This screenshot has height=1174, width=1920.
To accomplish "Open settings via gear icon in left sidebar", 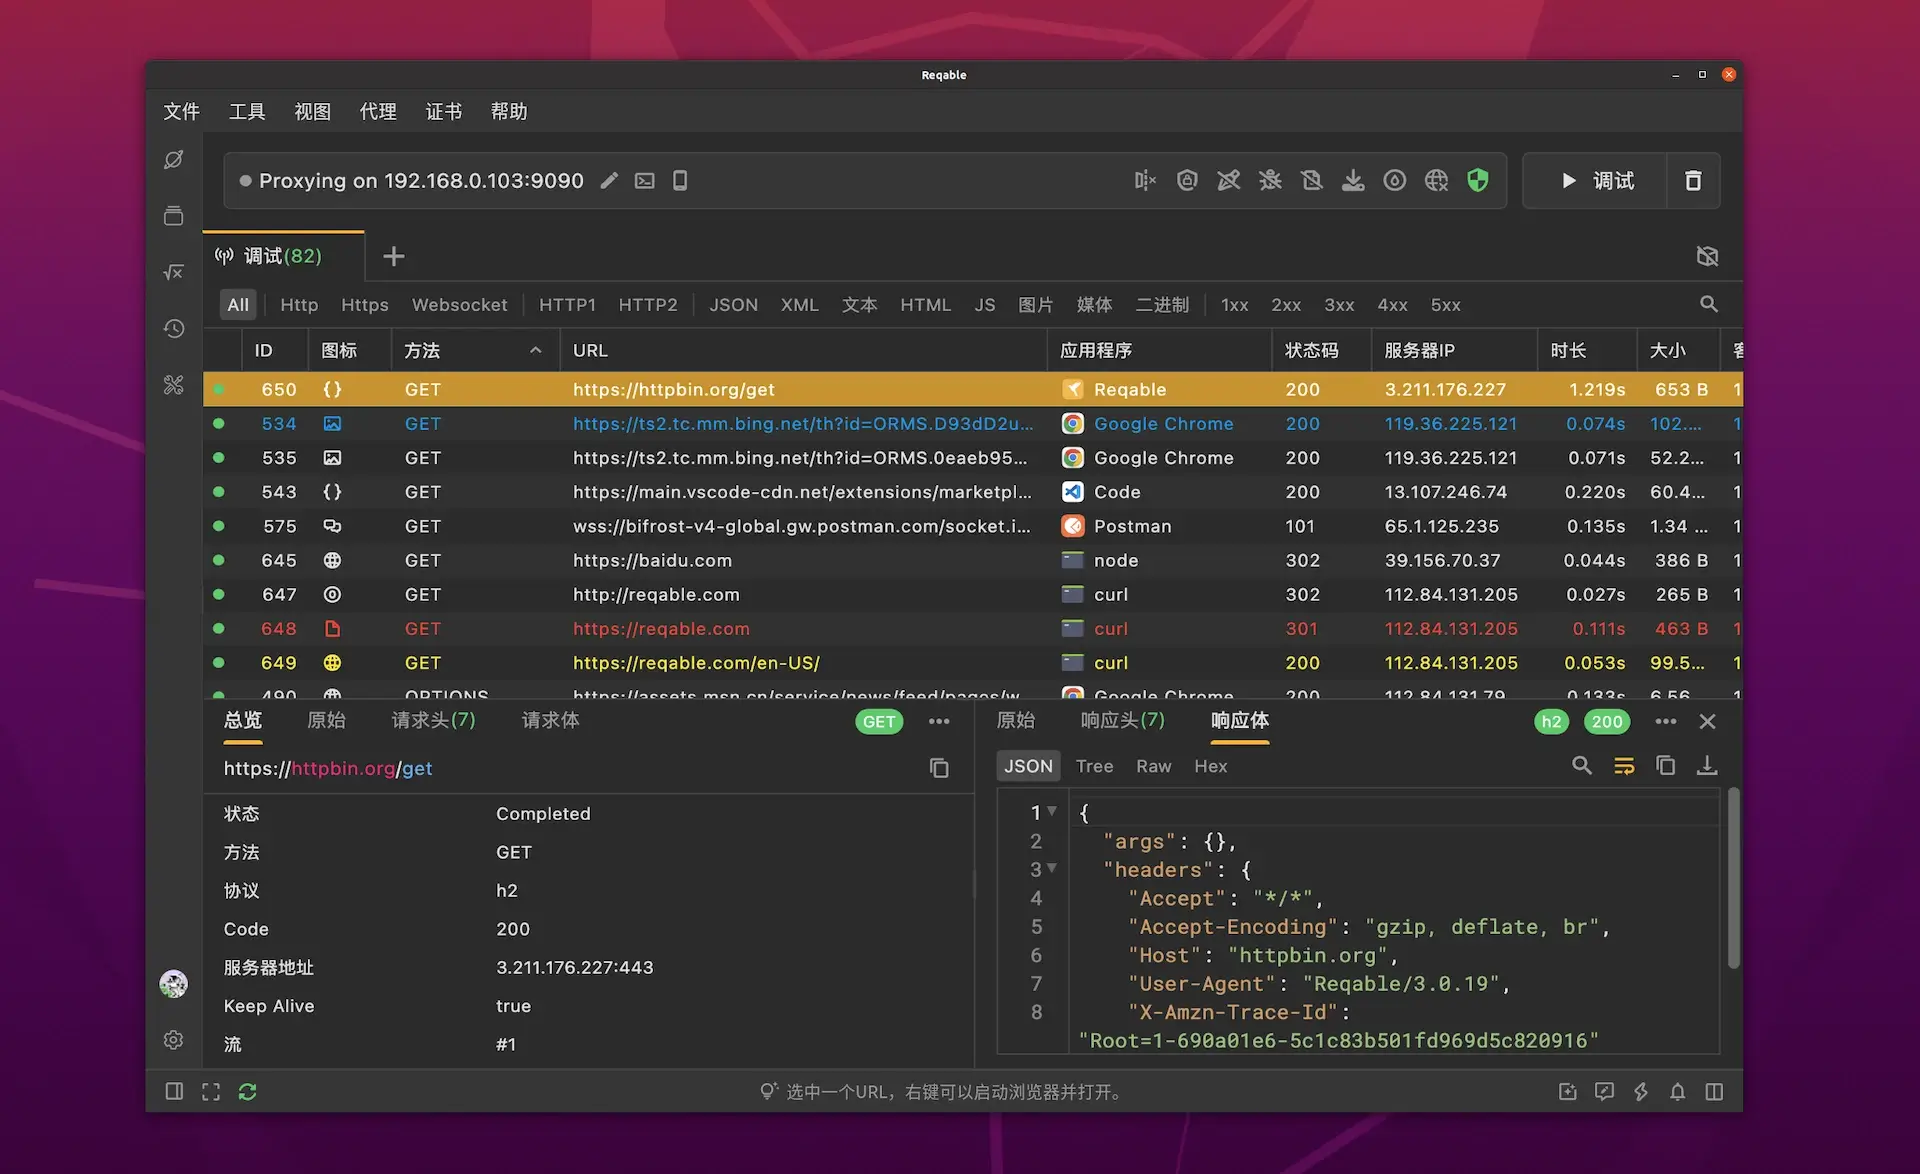I will click(x=173, y=1040).
